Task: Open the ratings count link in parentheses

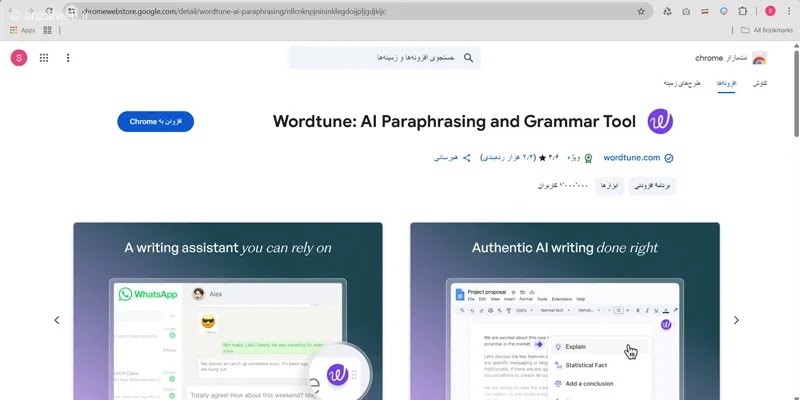Action: point(508,158)
